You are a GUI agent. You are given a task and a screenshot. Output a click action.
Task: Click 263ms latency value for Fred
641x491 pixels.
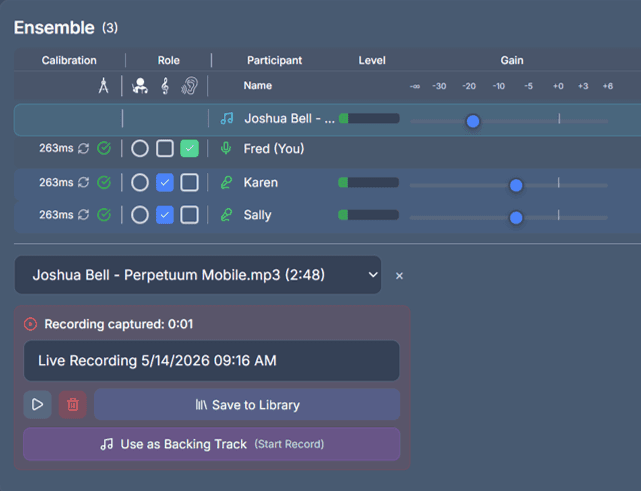(56, 148)
